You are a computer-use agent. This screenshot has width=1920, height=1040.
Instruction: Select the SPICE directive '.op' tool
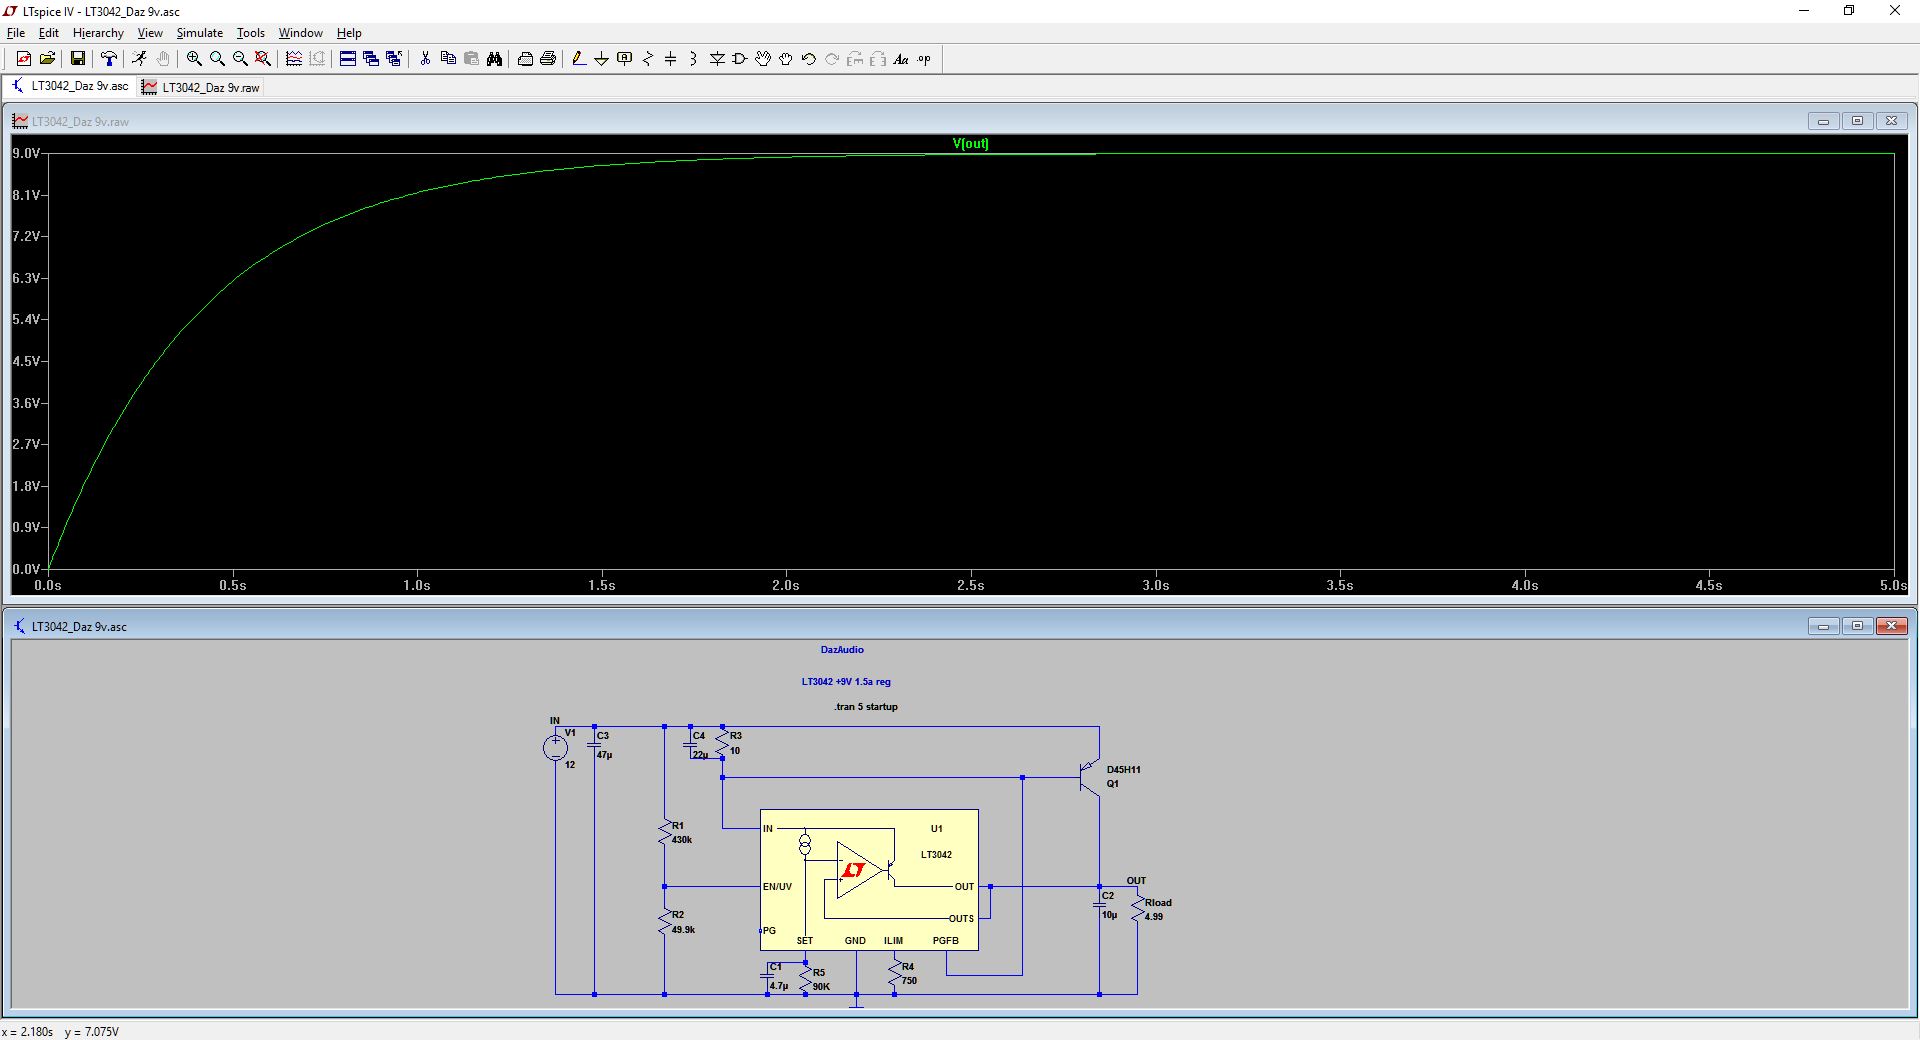[x=924, y=59]
